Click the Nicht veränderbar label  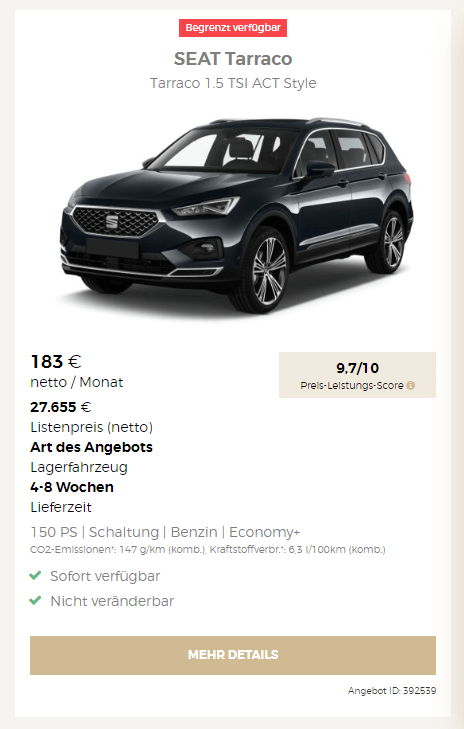[112, 601]
